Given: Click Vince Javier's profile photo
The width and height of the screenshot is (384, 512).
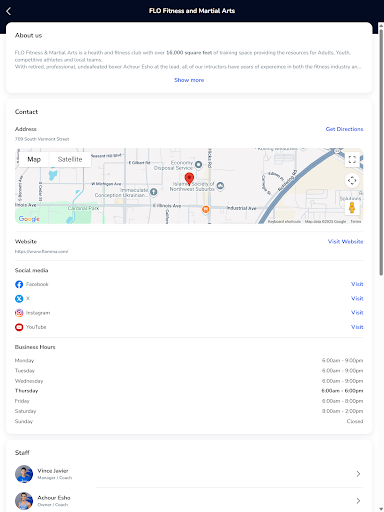Looking at the screenshot, I should coord(24,474).
